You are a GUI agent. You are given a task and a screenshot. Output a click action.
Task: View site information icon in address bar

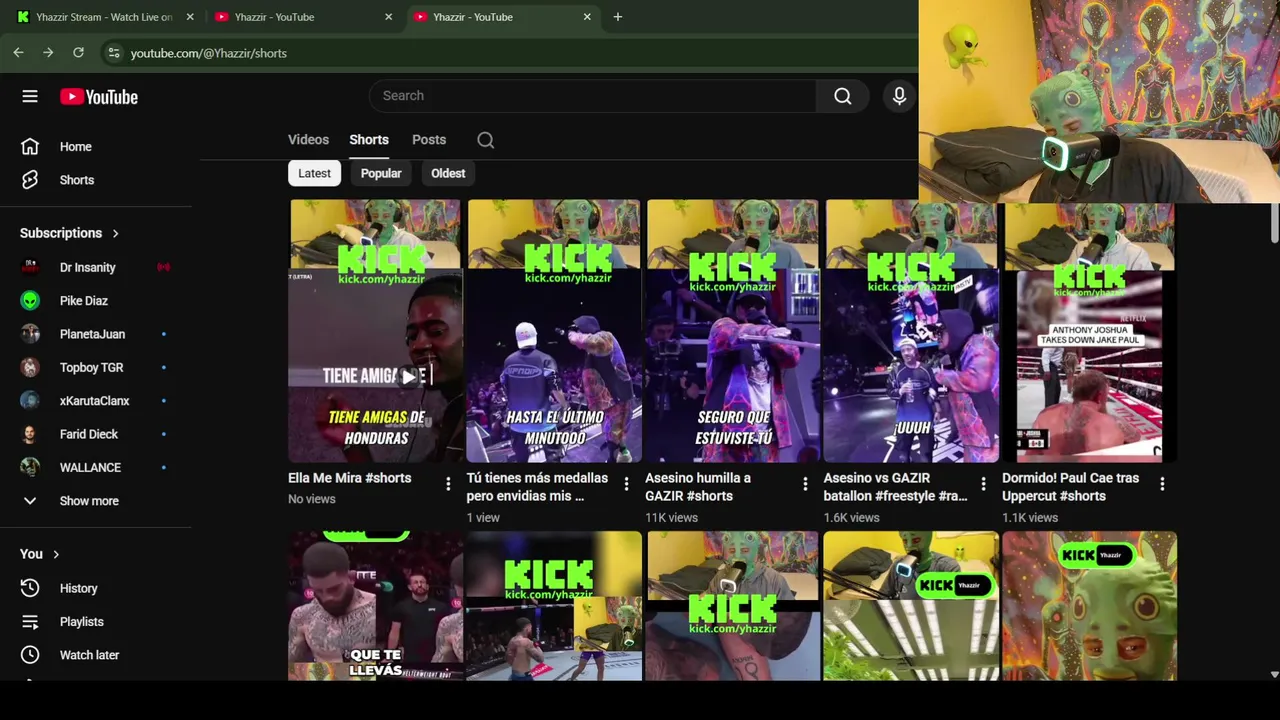tap(114, 53)
